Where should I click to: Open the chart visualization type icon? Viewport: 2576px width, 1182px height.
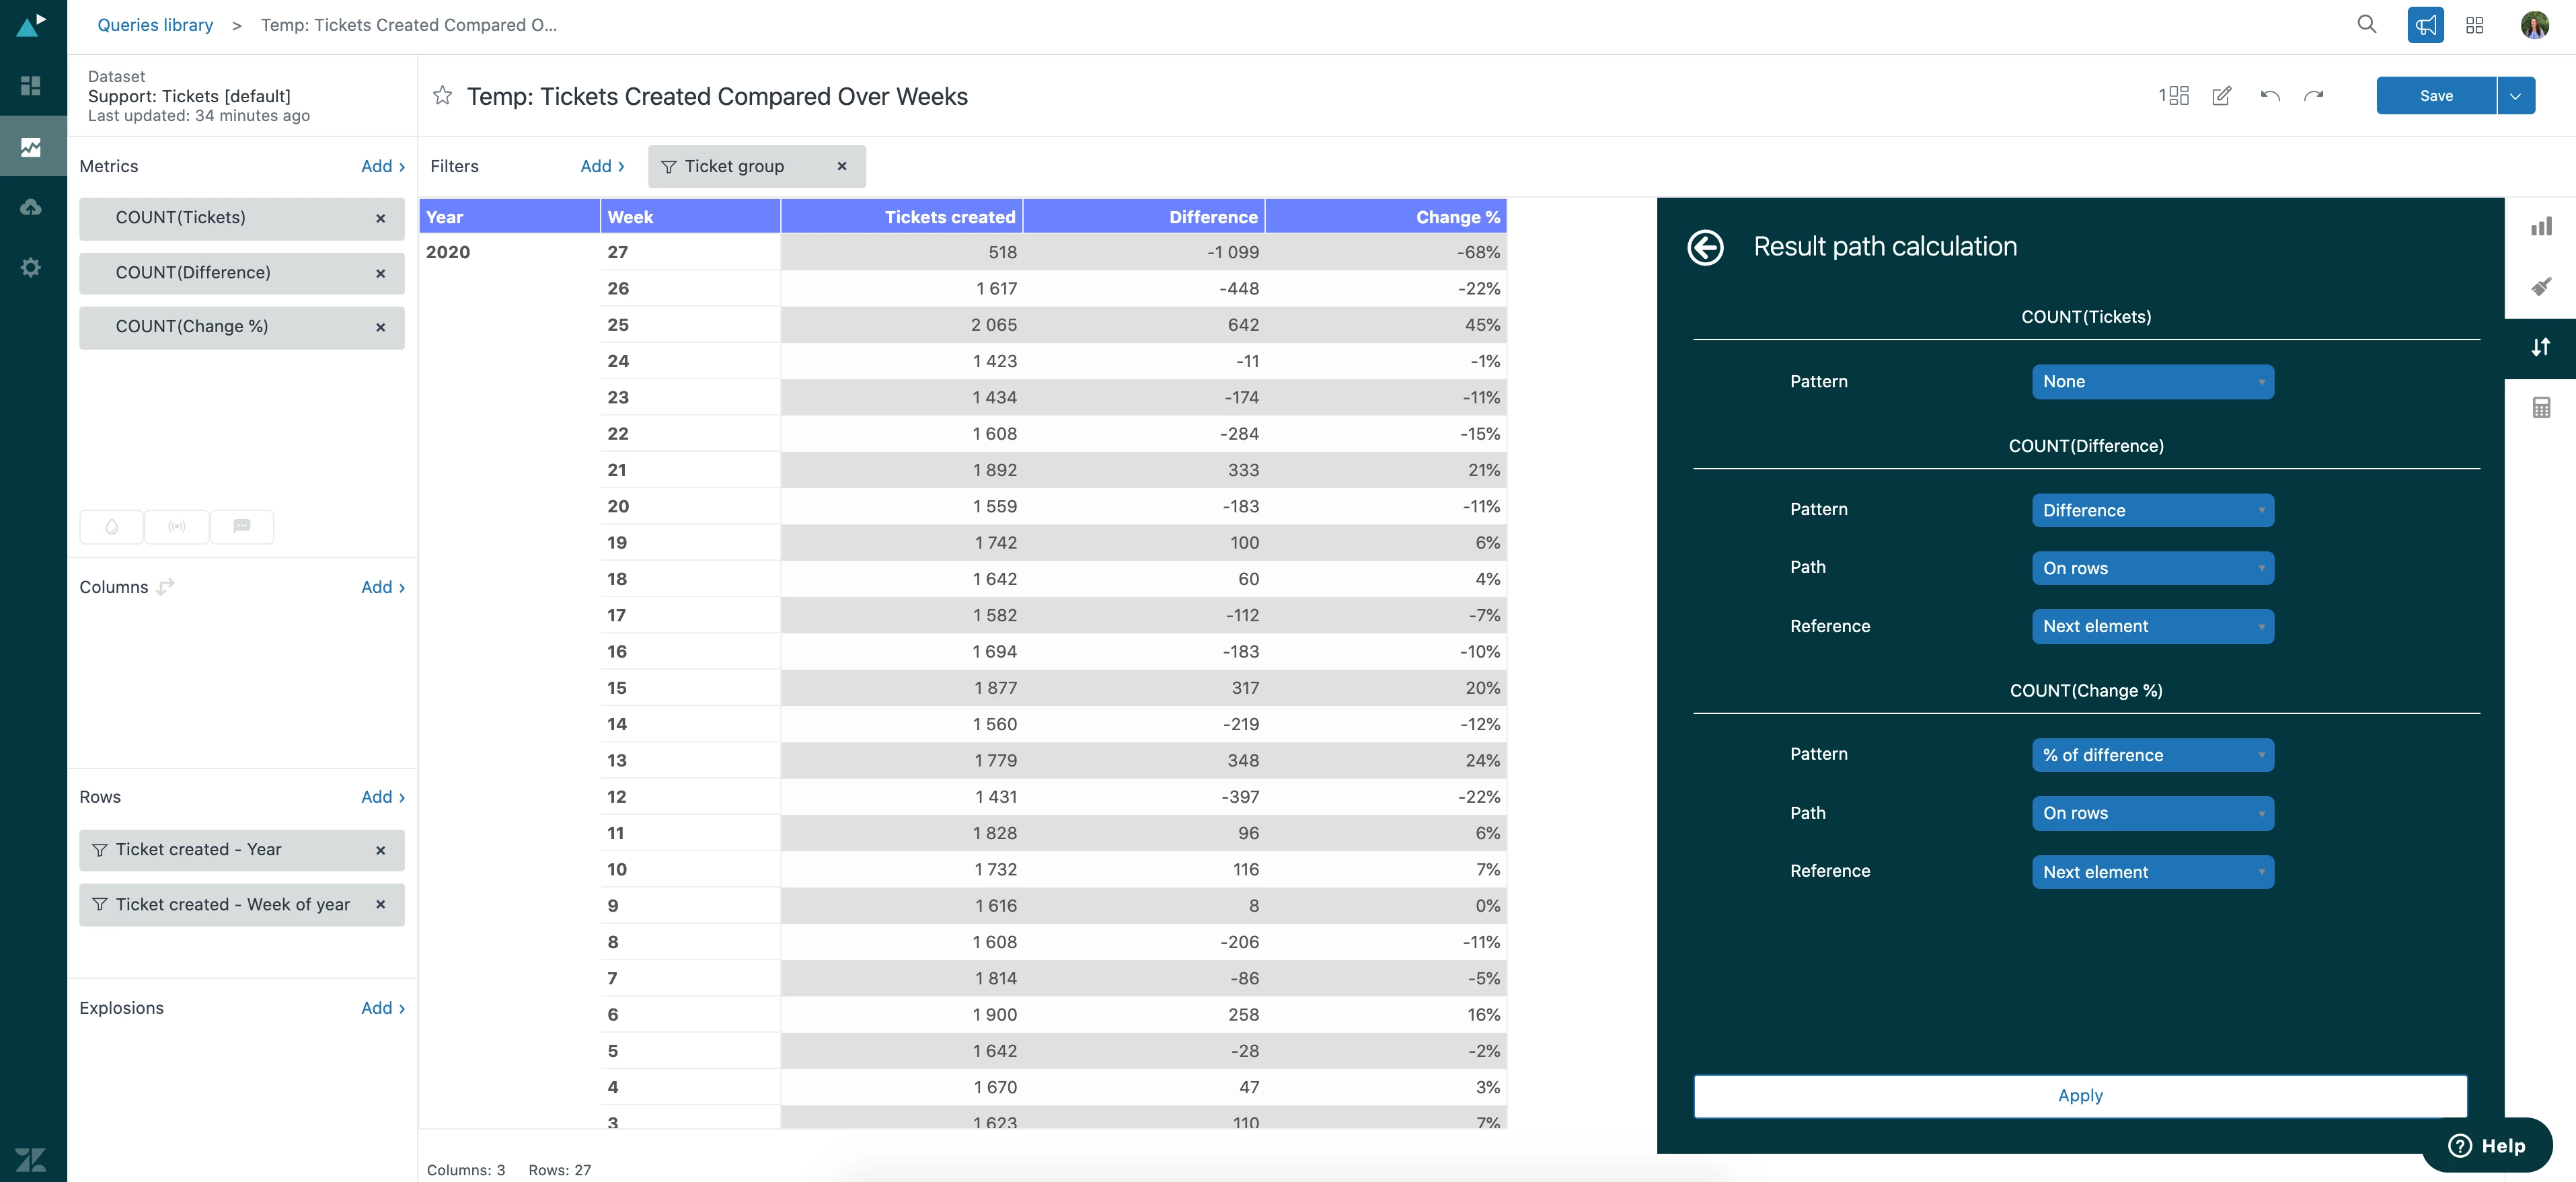2540,226
